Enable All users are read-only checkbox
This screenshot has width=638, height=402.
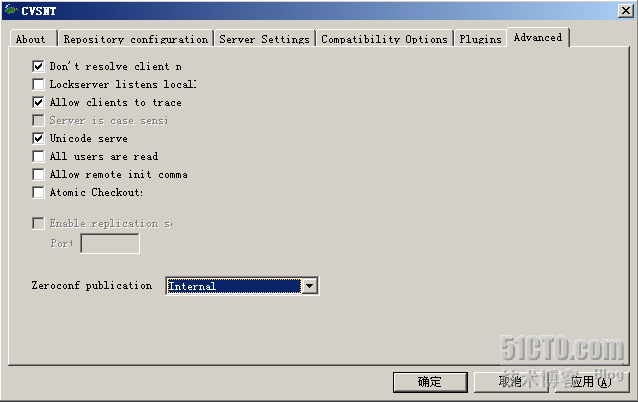point(39,156)
